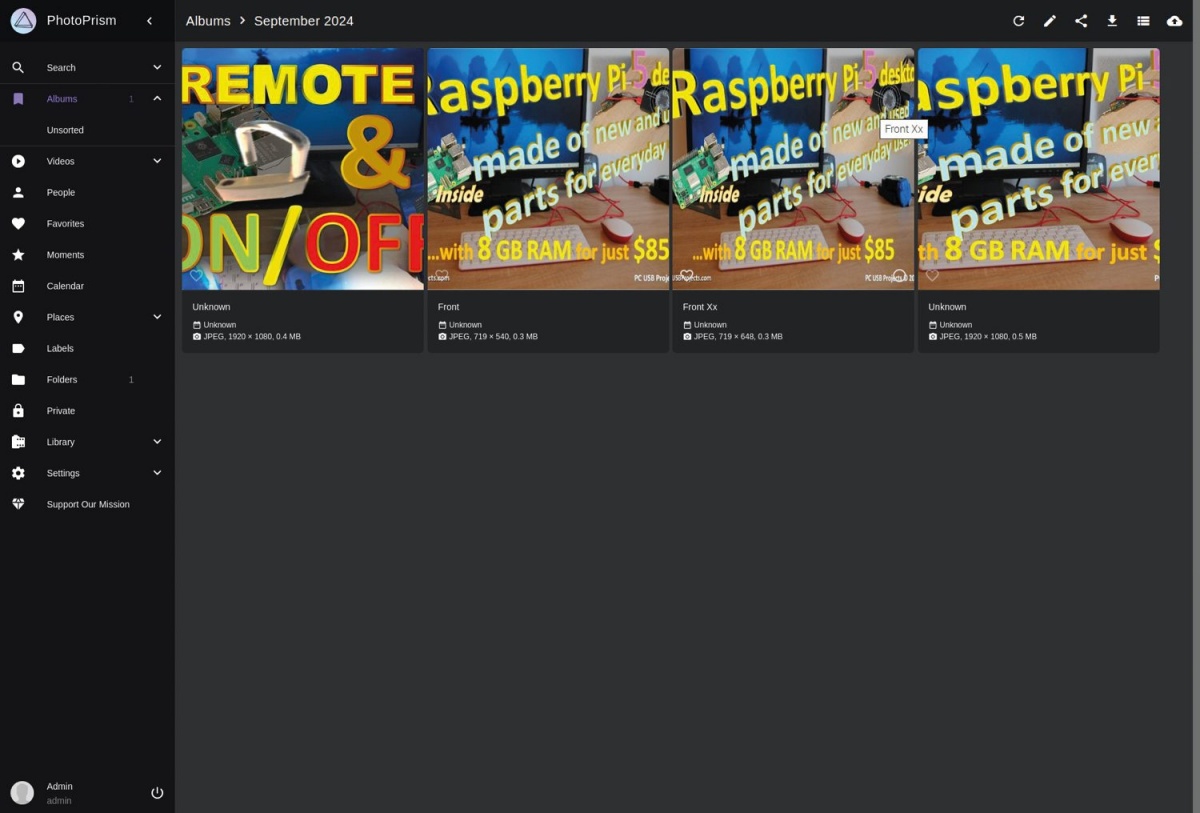Screen dimensions: 1200x813
Task: Click the PhotoPrism title text
Action: (x=82, y=21)
